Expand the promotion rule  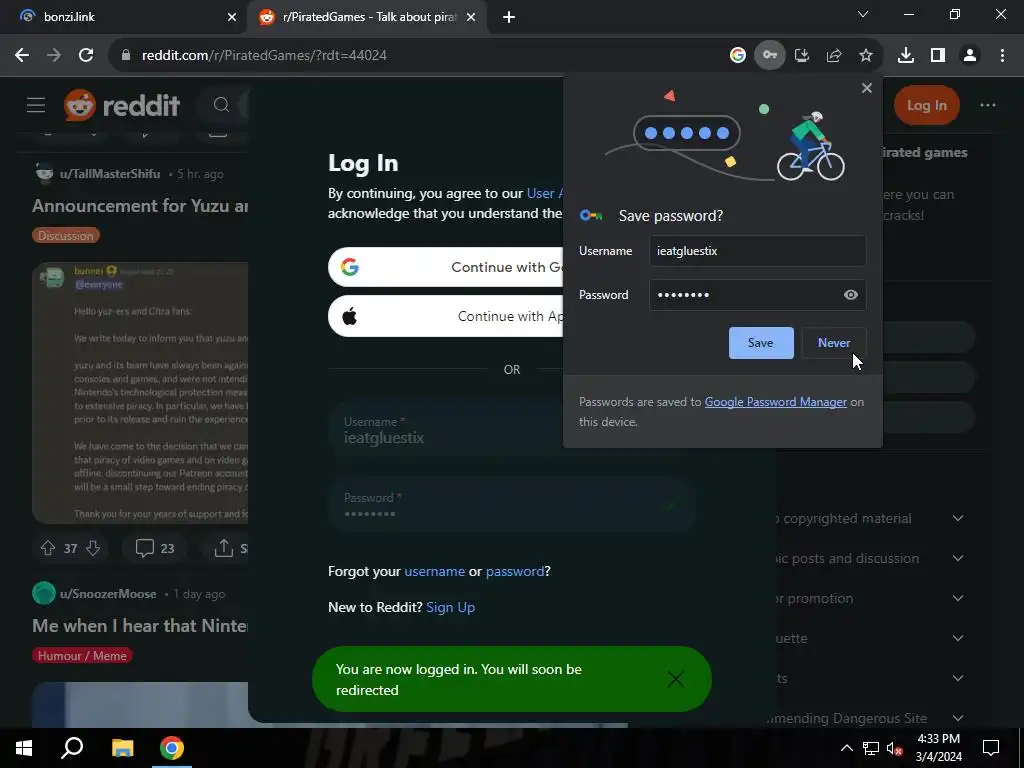click(958, 598)
